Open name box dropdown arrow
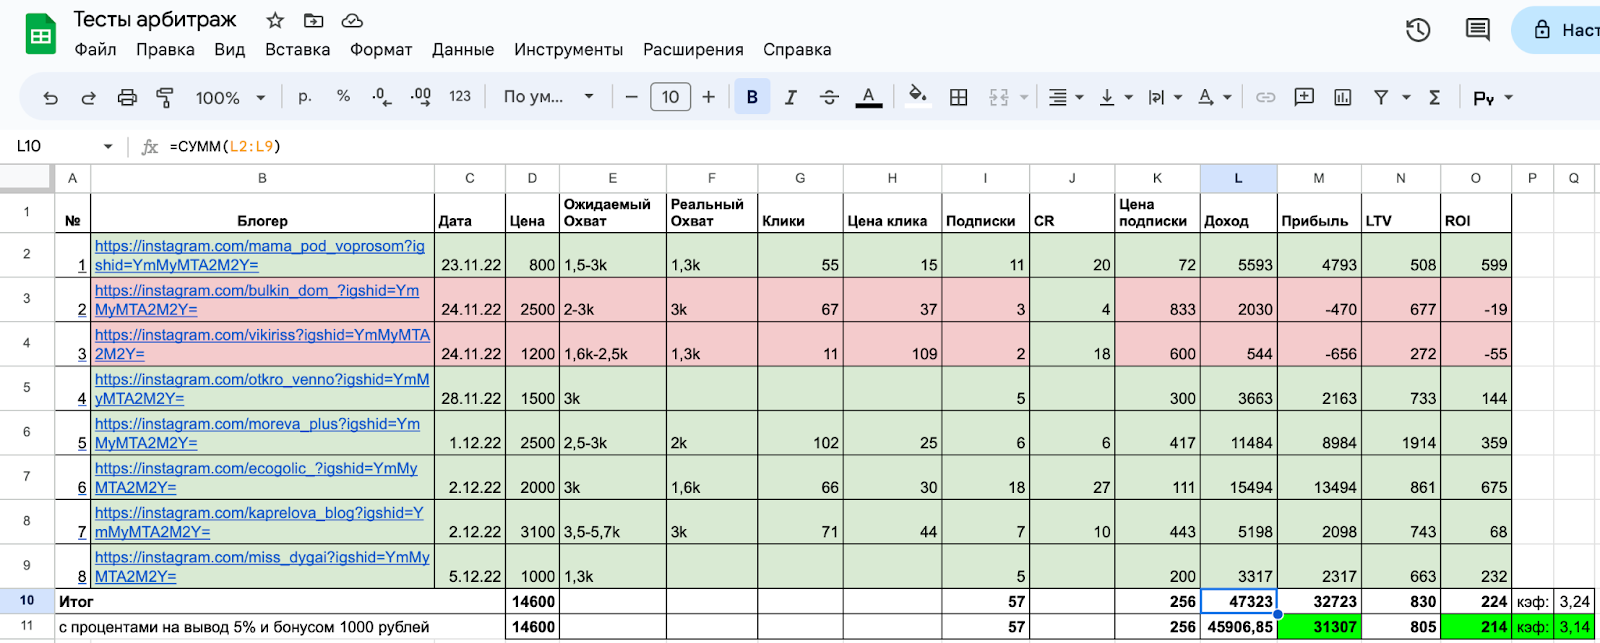Screen dimensions: 1600x643 click(108, 146)
